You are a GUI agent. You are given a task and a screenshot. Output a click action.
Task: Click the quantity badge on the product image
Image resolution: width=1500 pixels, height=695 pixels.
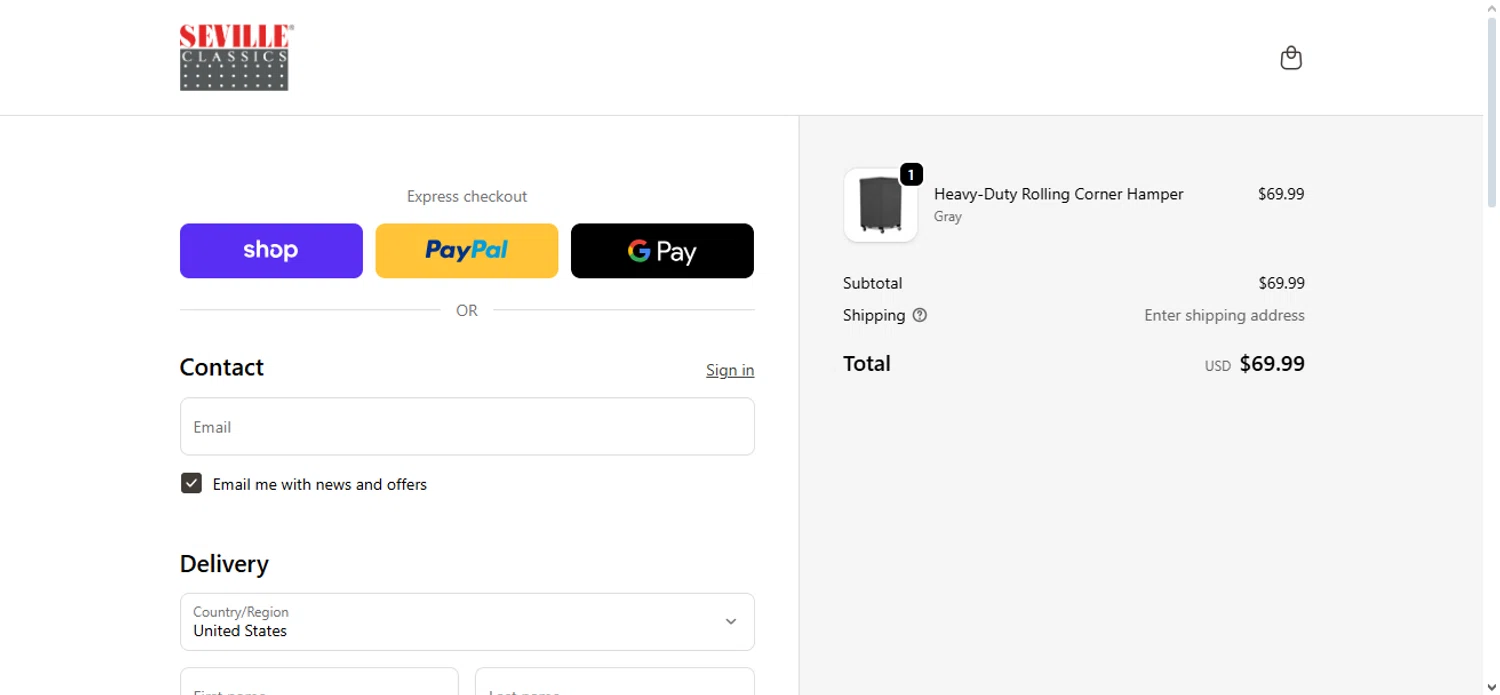click(911, 174)
